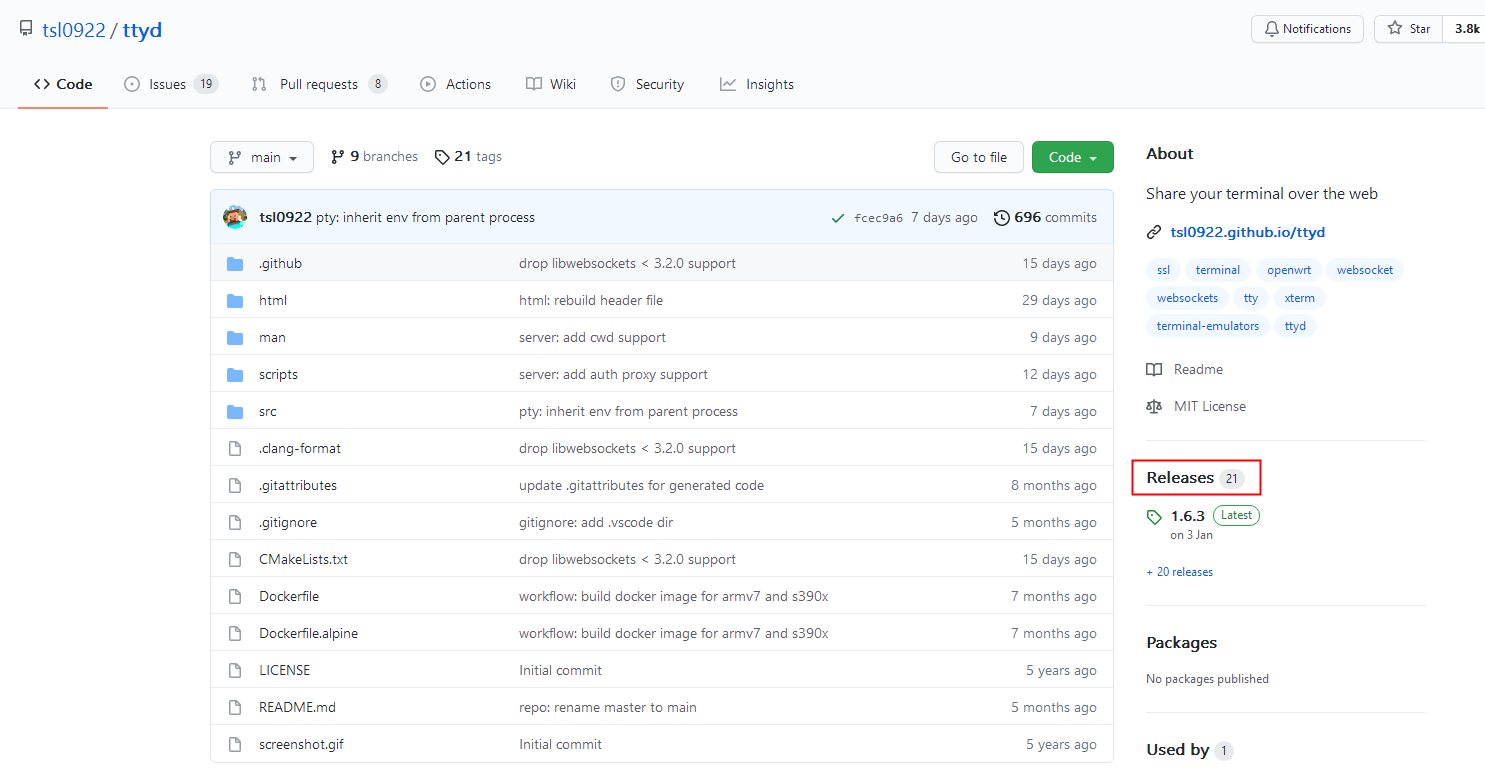
Task: Open the Wiki tab
Action: coord(551,84)
